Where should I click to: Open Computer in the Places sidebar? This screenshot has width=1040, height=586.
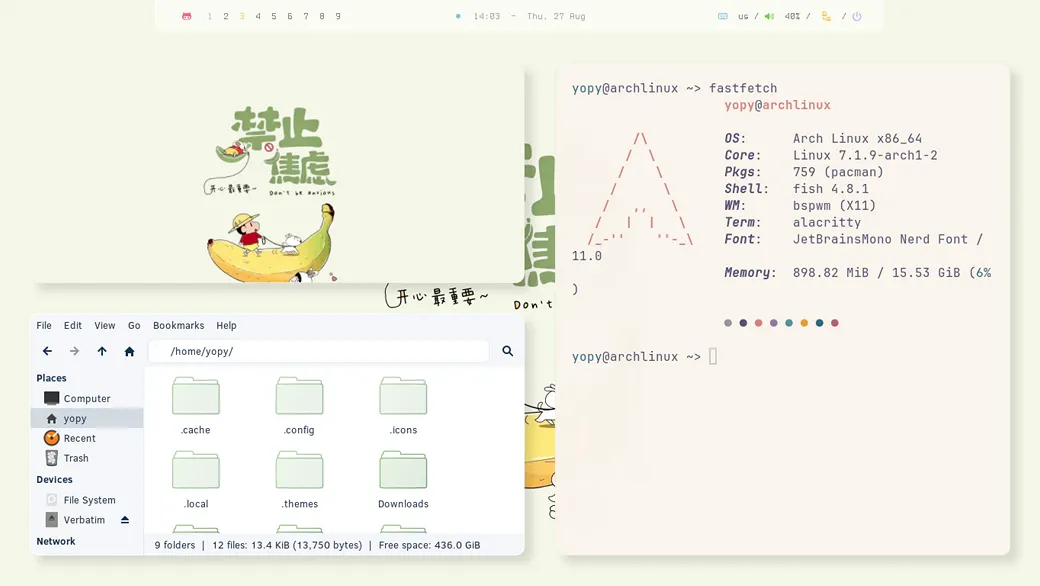coord(87,398)
